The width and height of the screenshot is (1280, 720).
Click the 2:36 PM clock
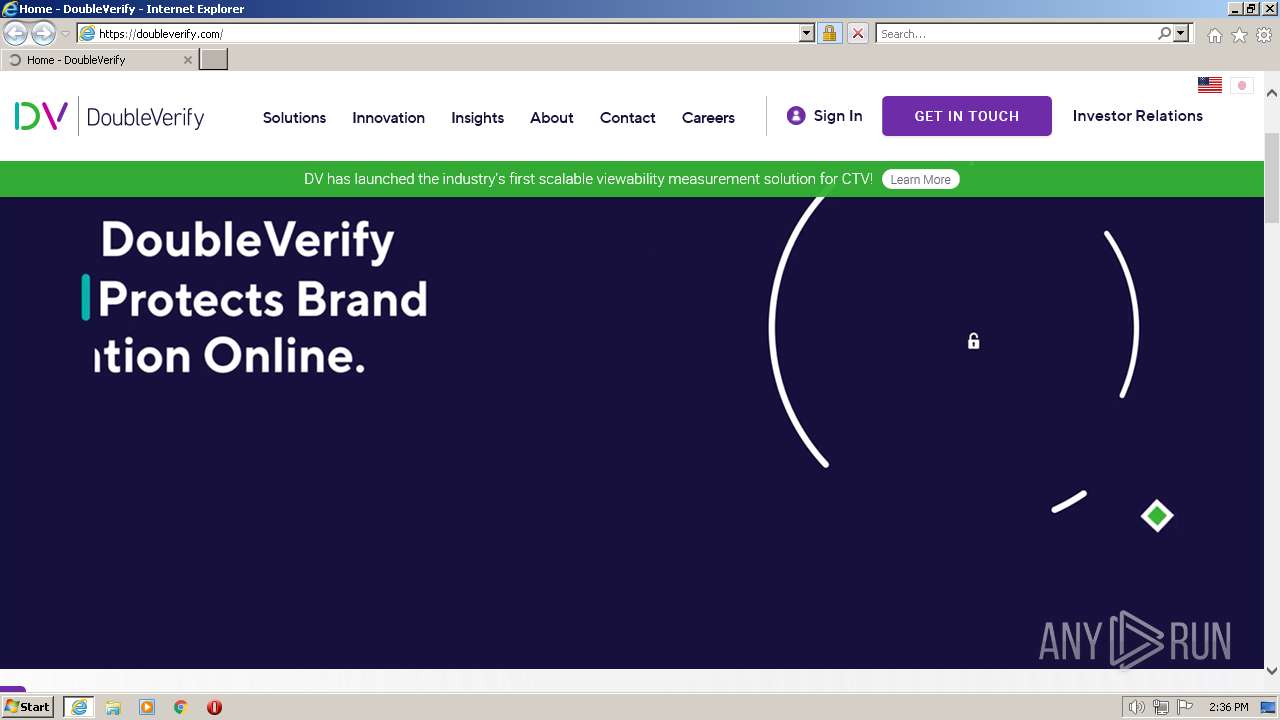point(1228,707)
